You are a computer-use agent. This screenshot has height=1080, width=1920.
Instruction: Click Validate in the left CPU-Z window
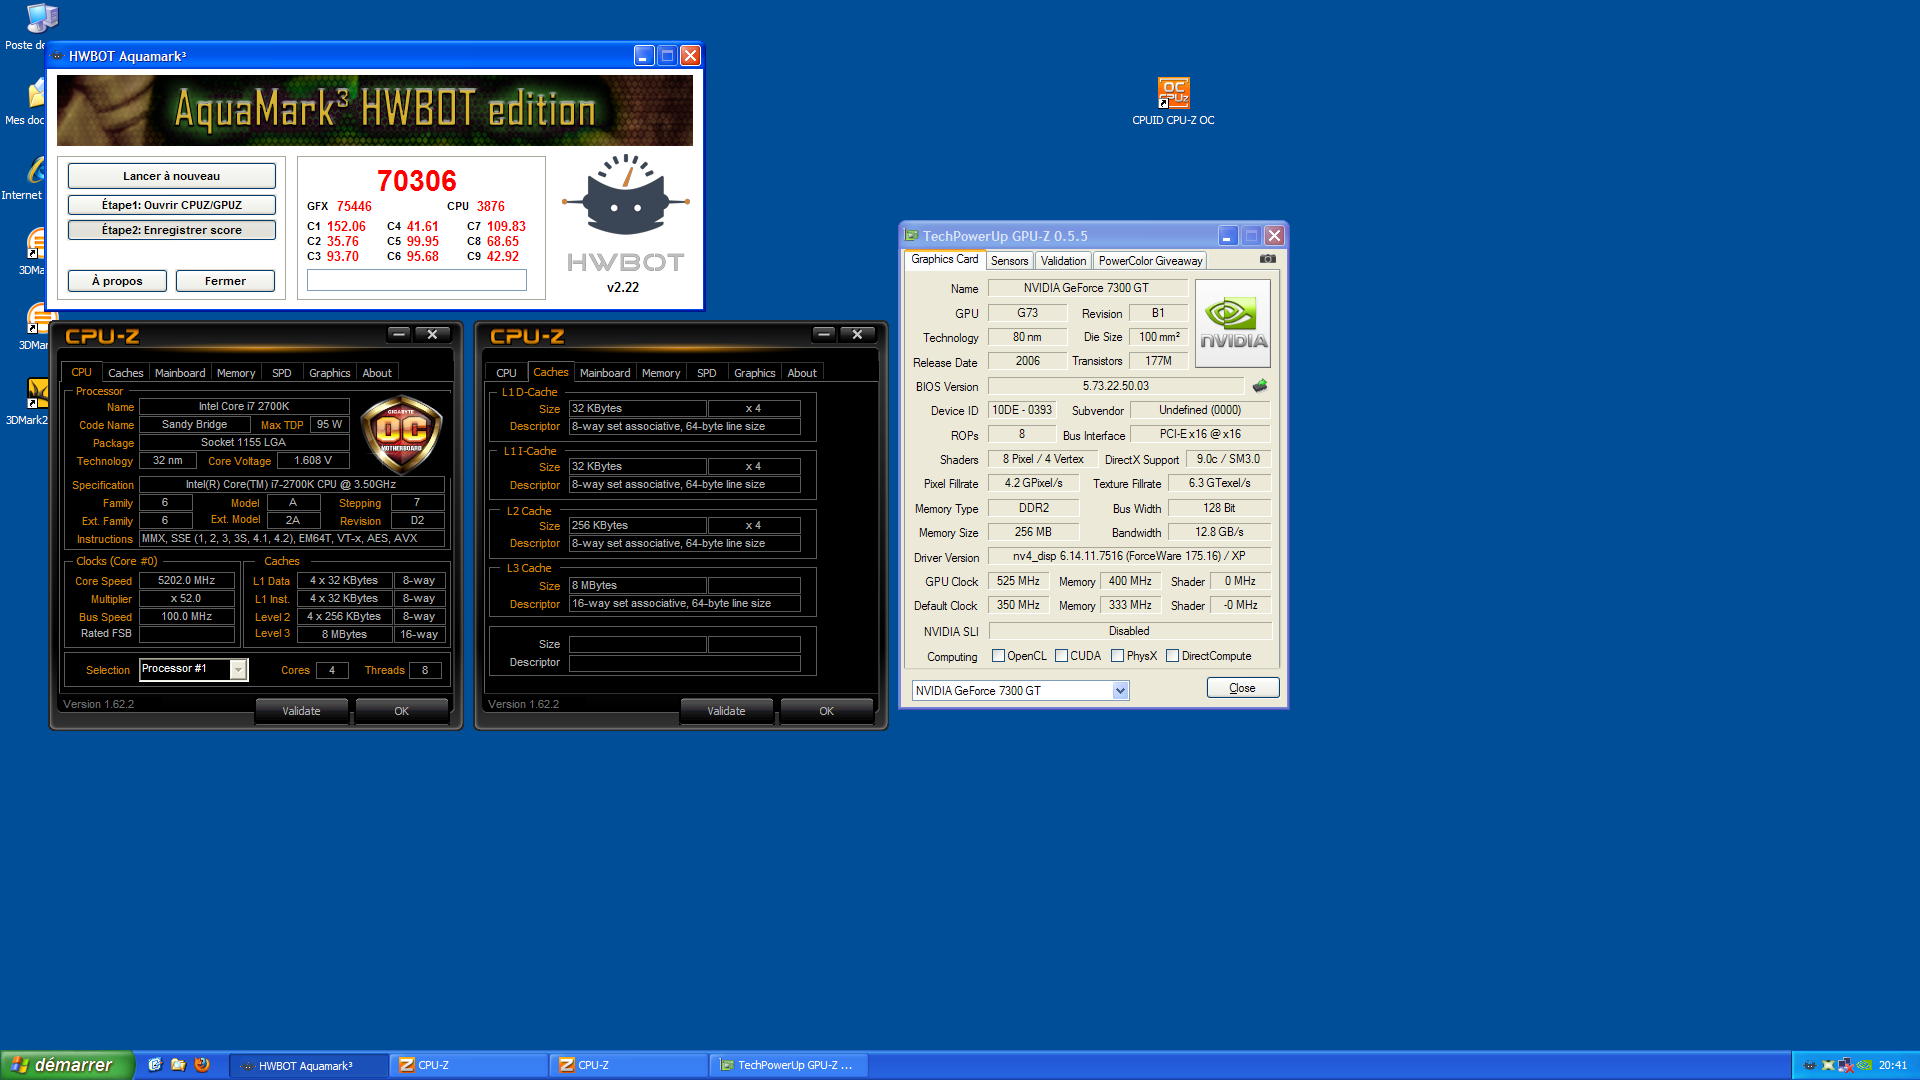click(301, 711)
